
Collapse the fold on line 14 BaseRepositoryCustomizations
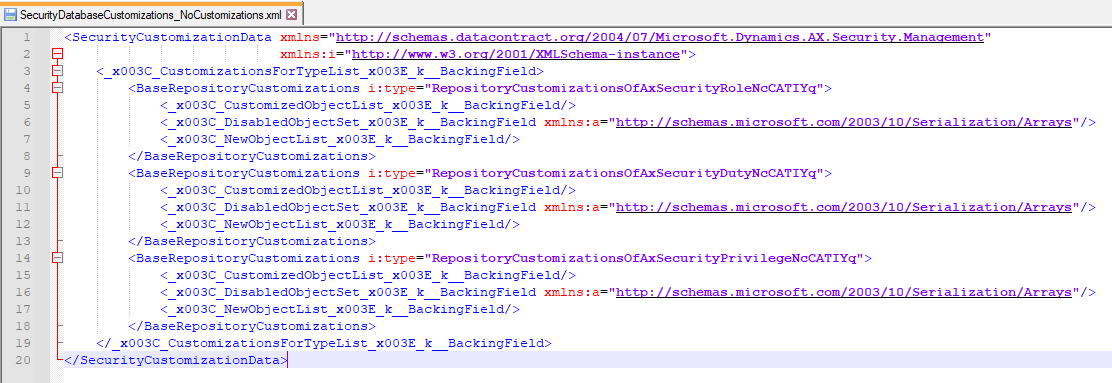(57, 258)
